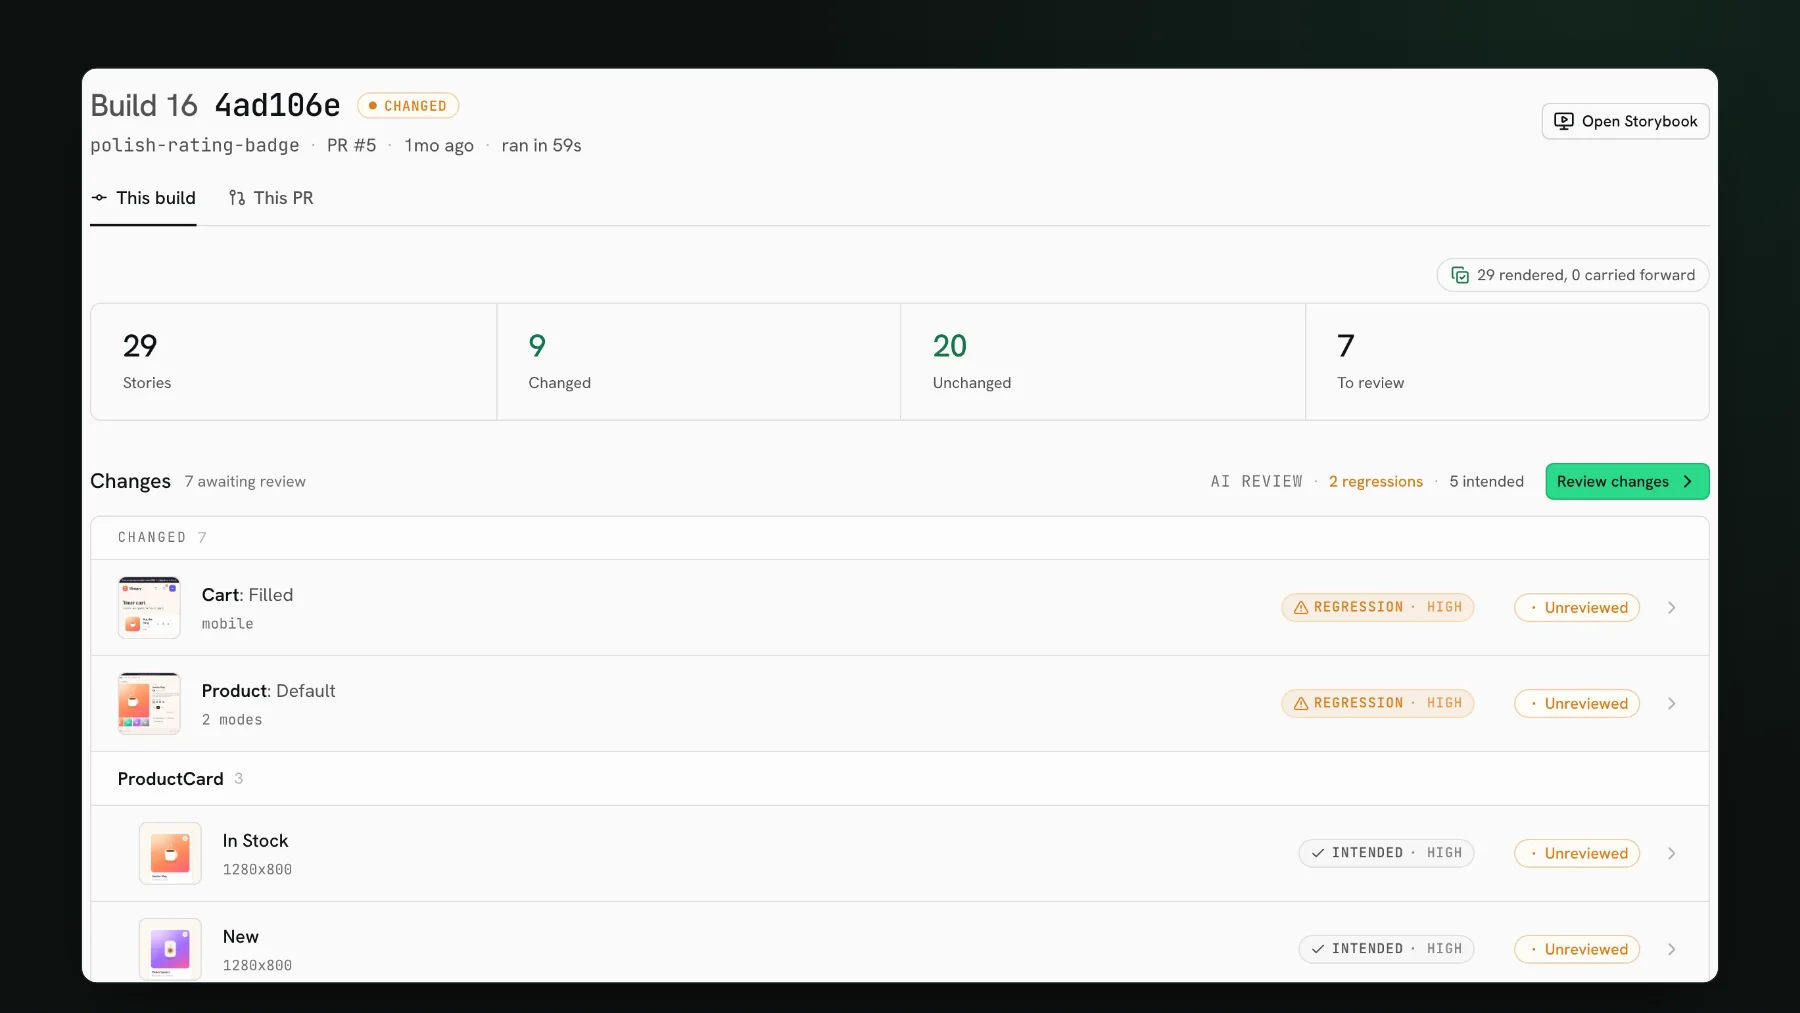The width and height of the screenshot is (1800, 1013).
Task: Click Unreviewed status on Cart: Filled row
Action: (x=1577, y=608)
